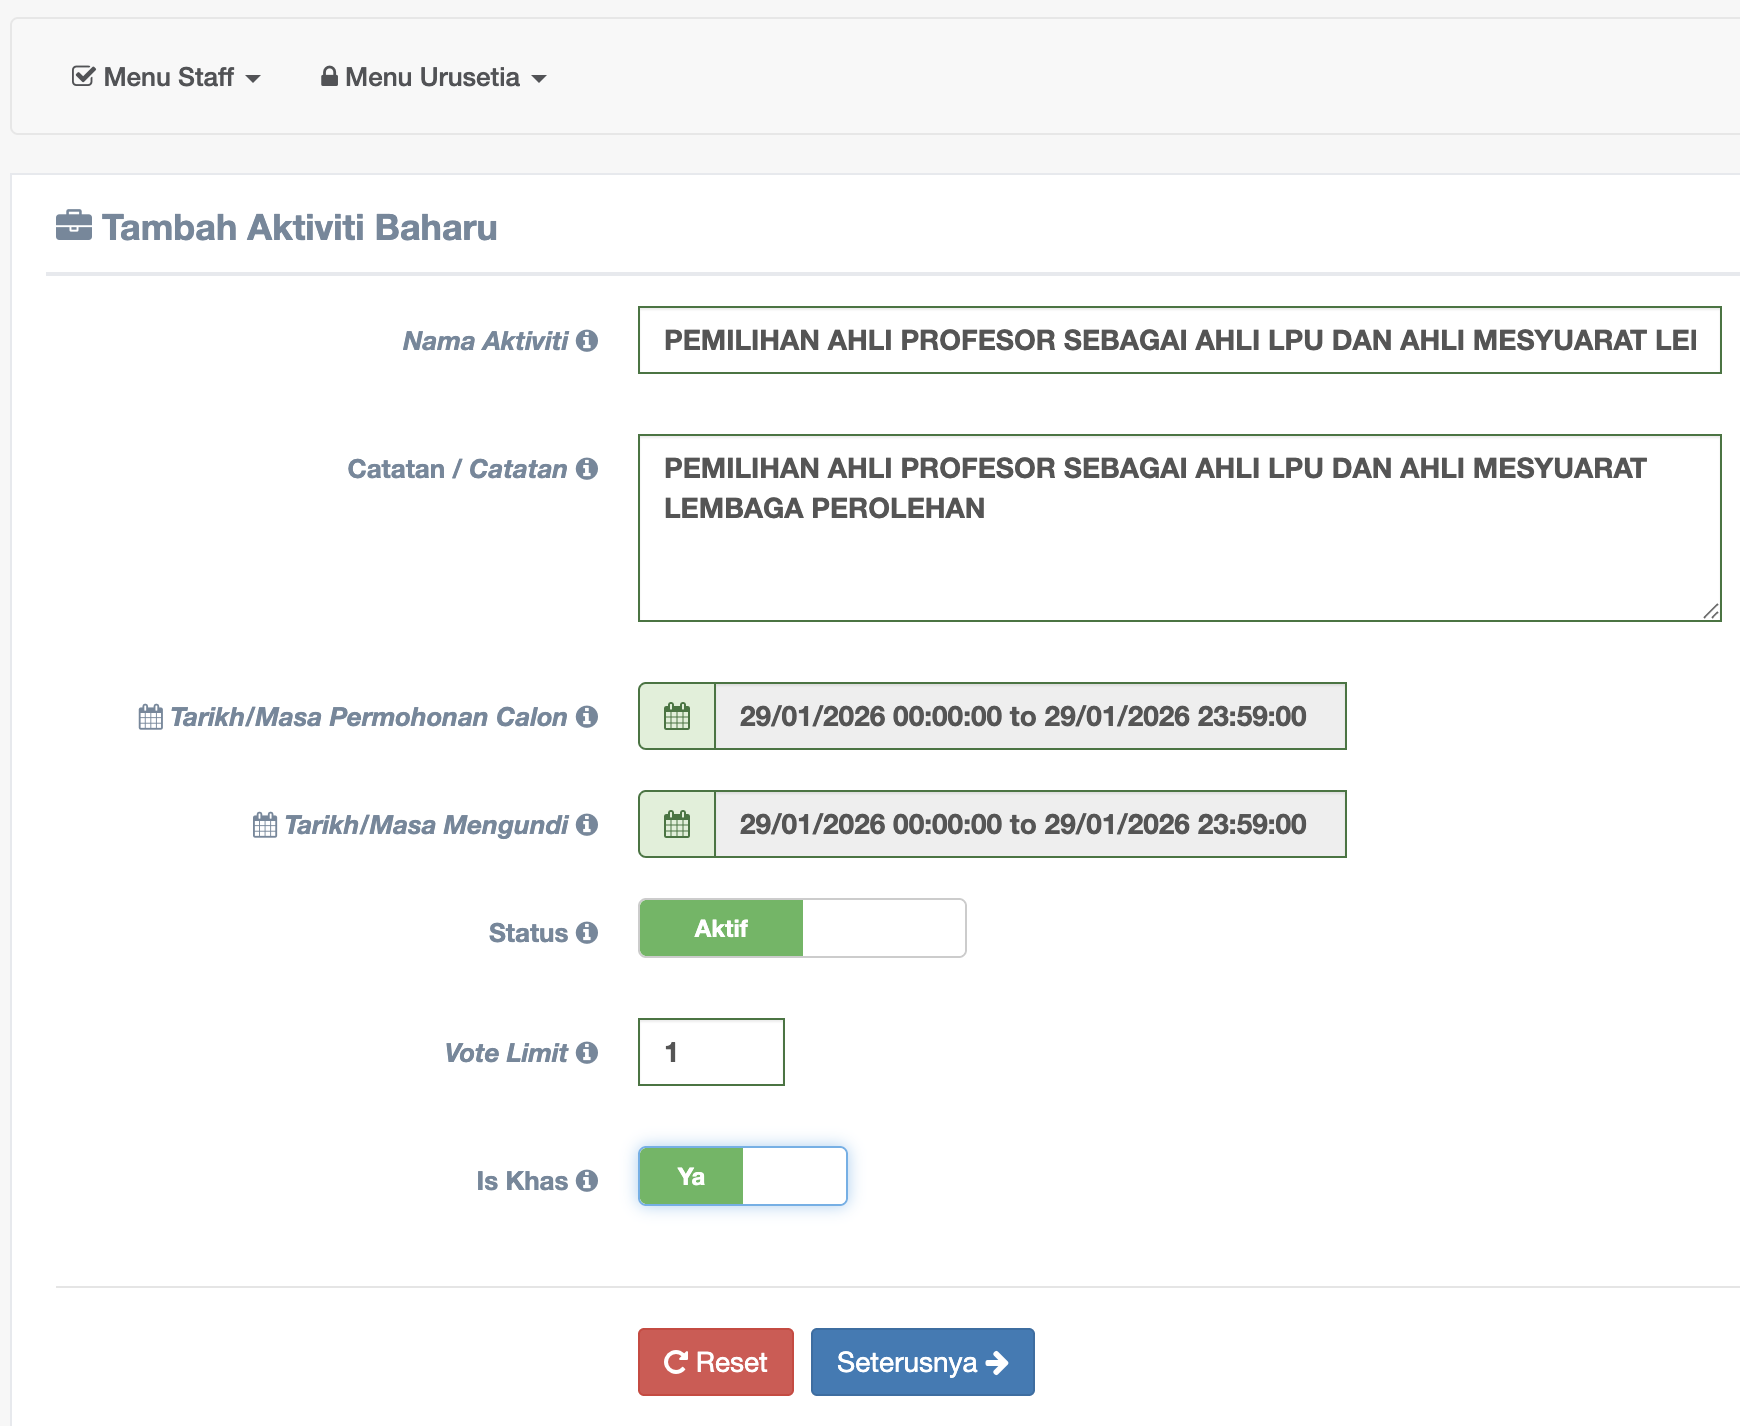Click inside the Catatan textarea
This screenshot has width=1740, height=1426.
(1179, 560)
